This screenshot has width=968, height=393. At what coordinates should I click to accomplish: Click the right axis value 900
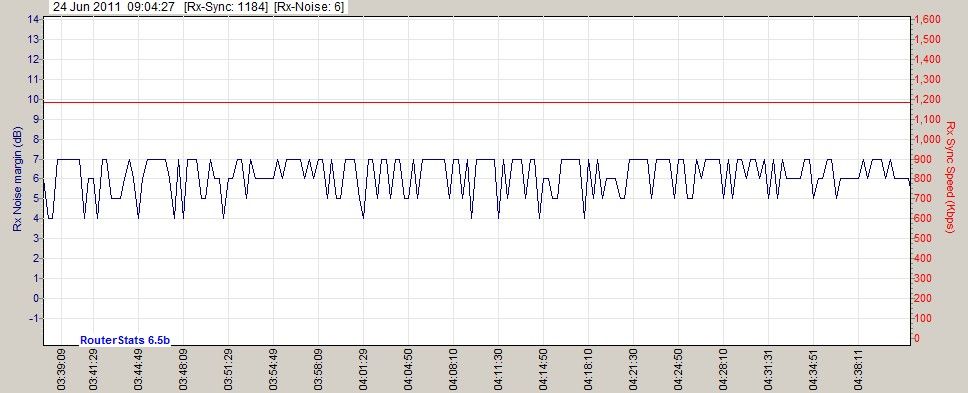[x=924, y=159]
